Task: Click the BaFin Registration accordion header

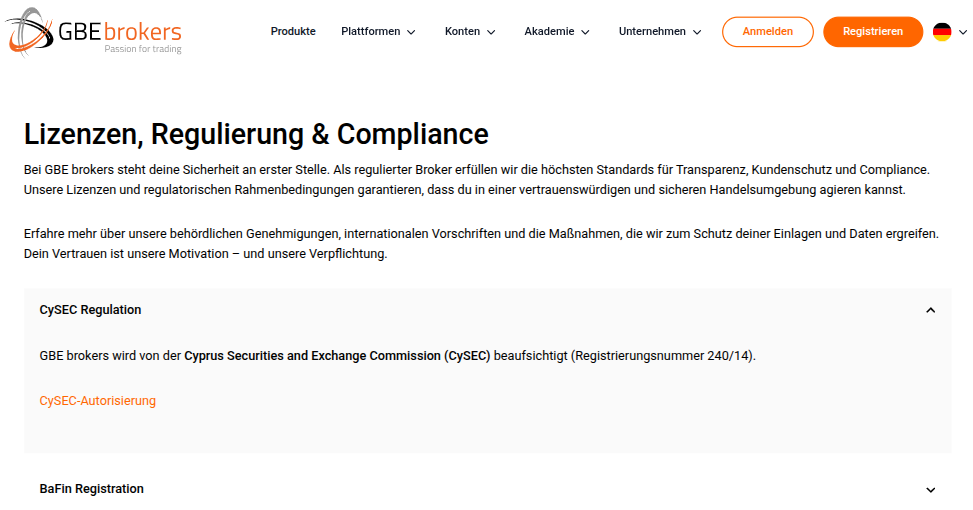Action: [x=487, y=489]
